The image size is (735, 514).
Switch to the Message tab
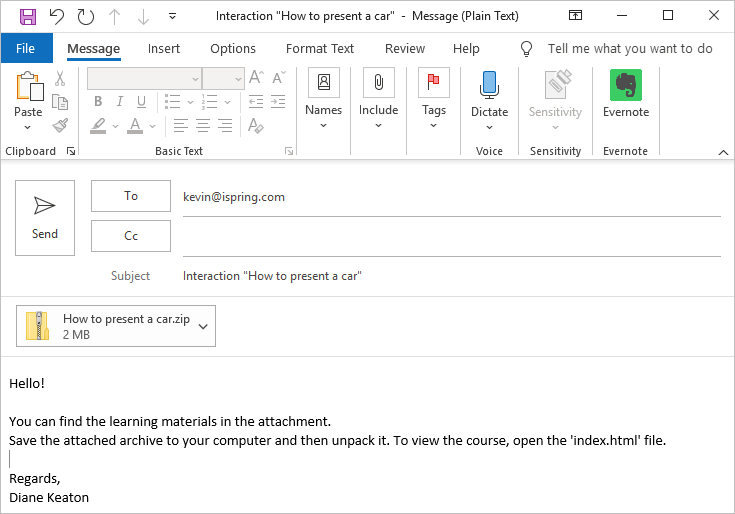(x=94, y=49)
